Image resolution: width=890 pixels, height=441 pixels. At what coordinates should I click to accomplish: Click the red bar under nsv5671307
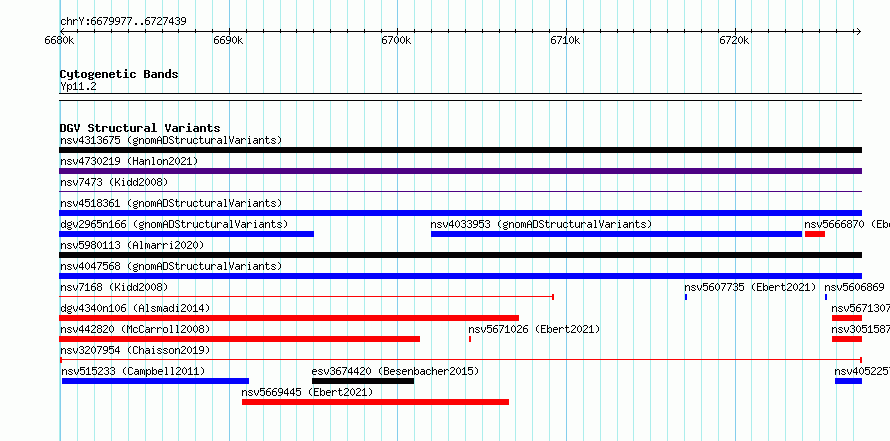pyautogui.click(x=847, y=318)
